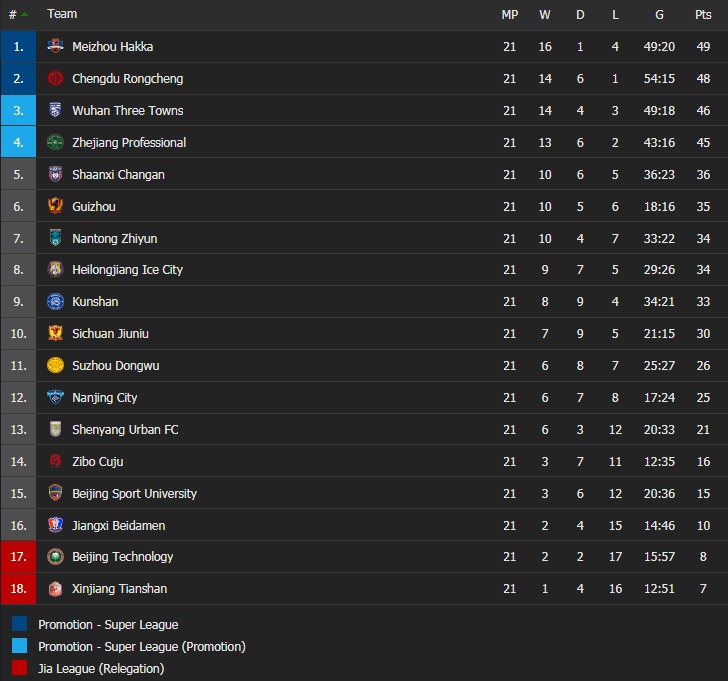The image size is (728, 681).
Task: Sort standings by MP column header
Action: (x=510, y=15)
